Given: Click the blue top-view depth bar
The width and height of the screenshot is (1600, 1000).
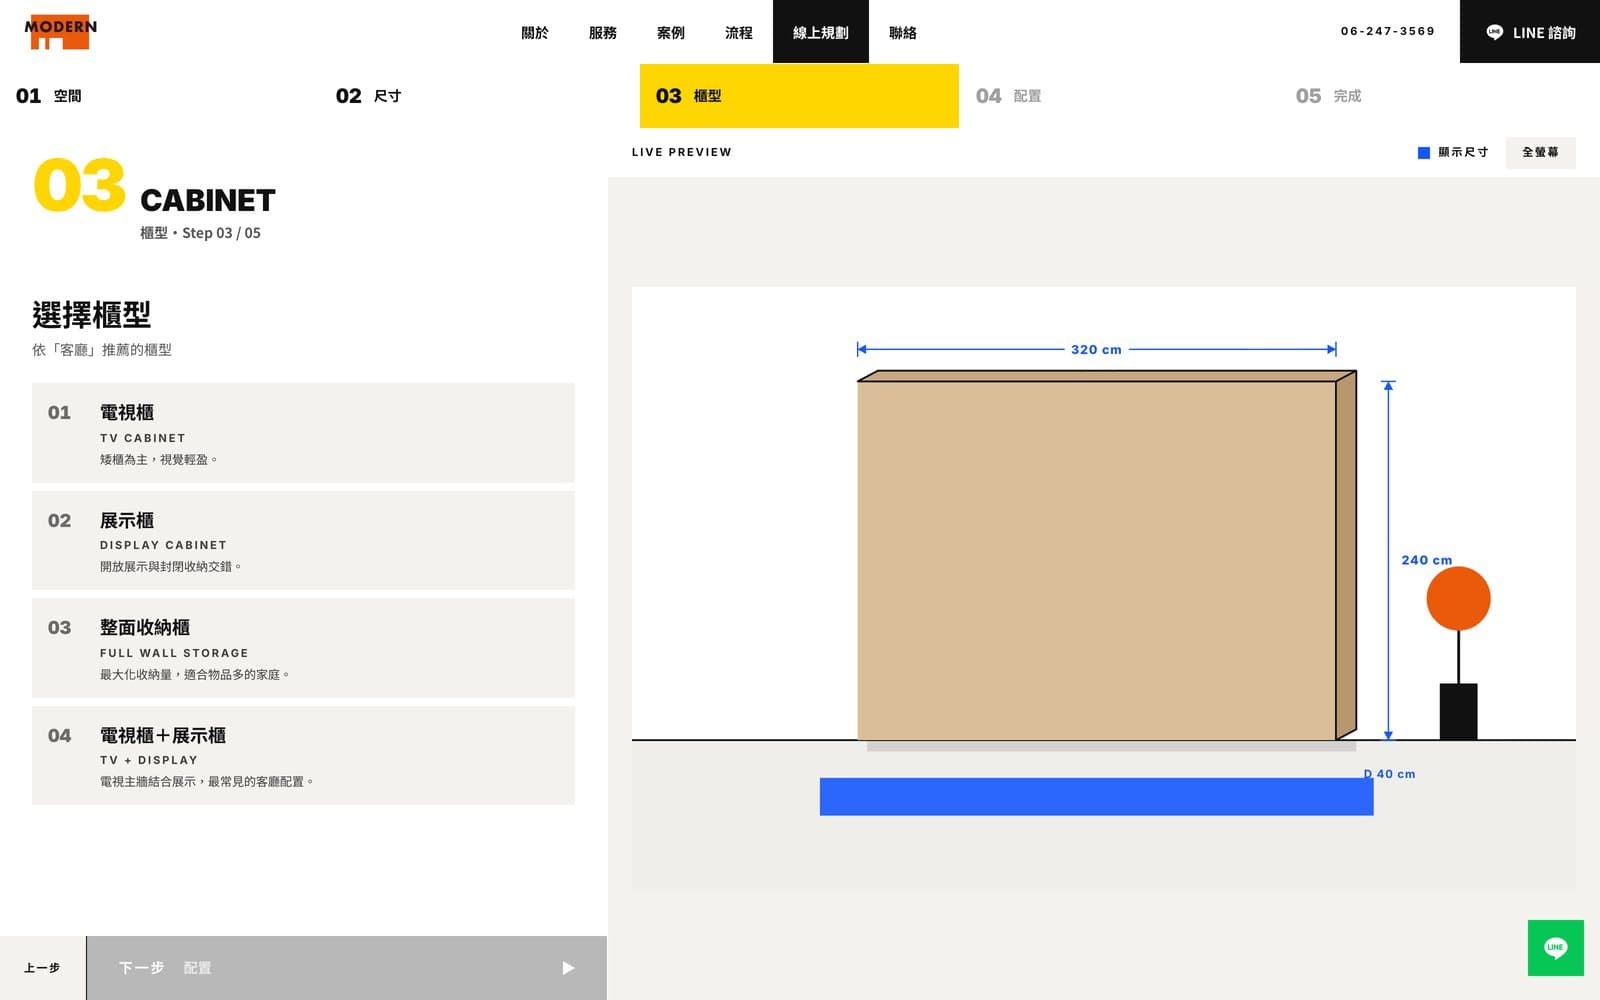Looking at the screenshot, I should click(x=1096, y=797).
